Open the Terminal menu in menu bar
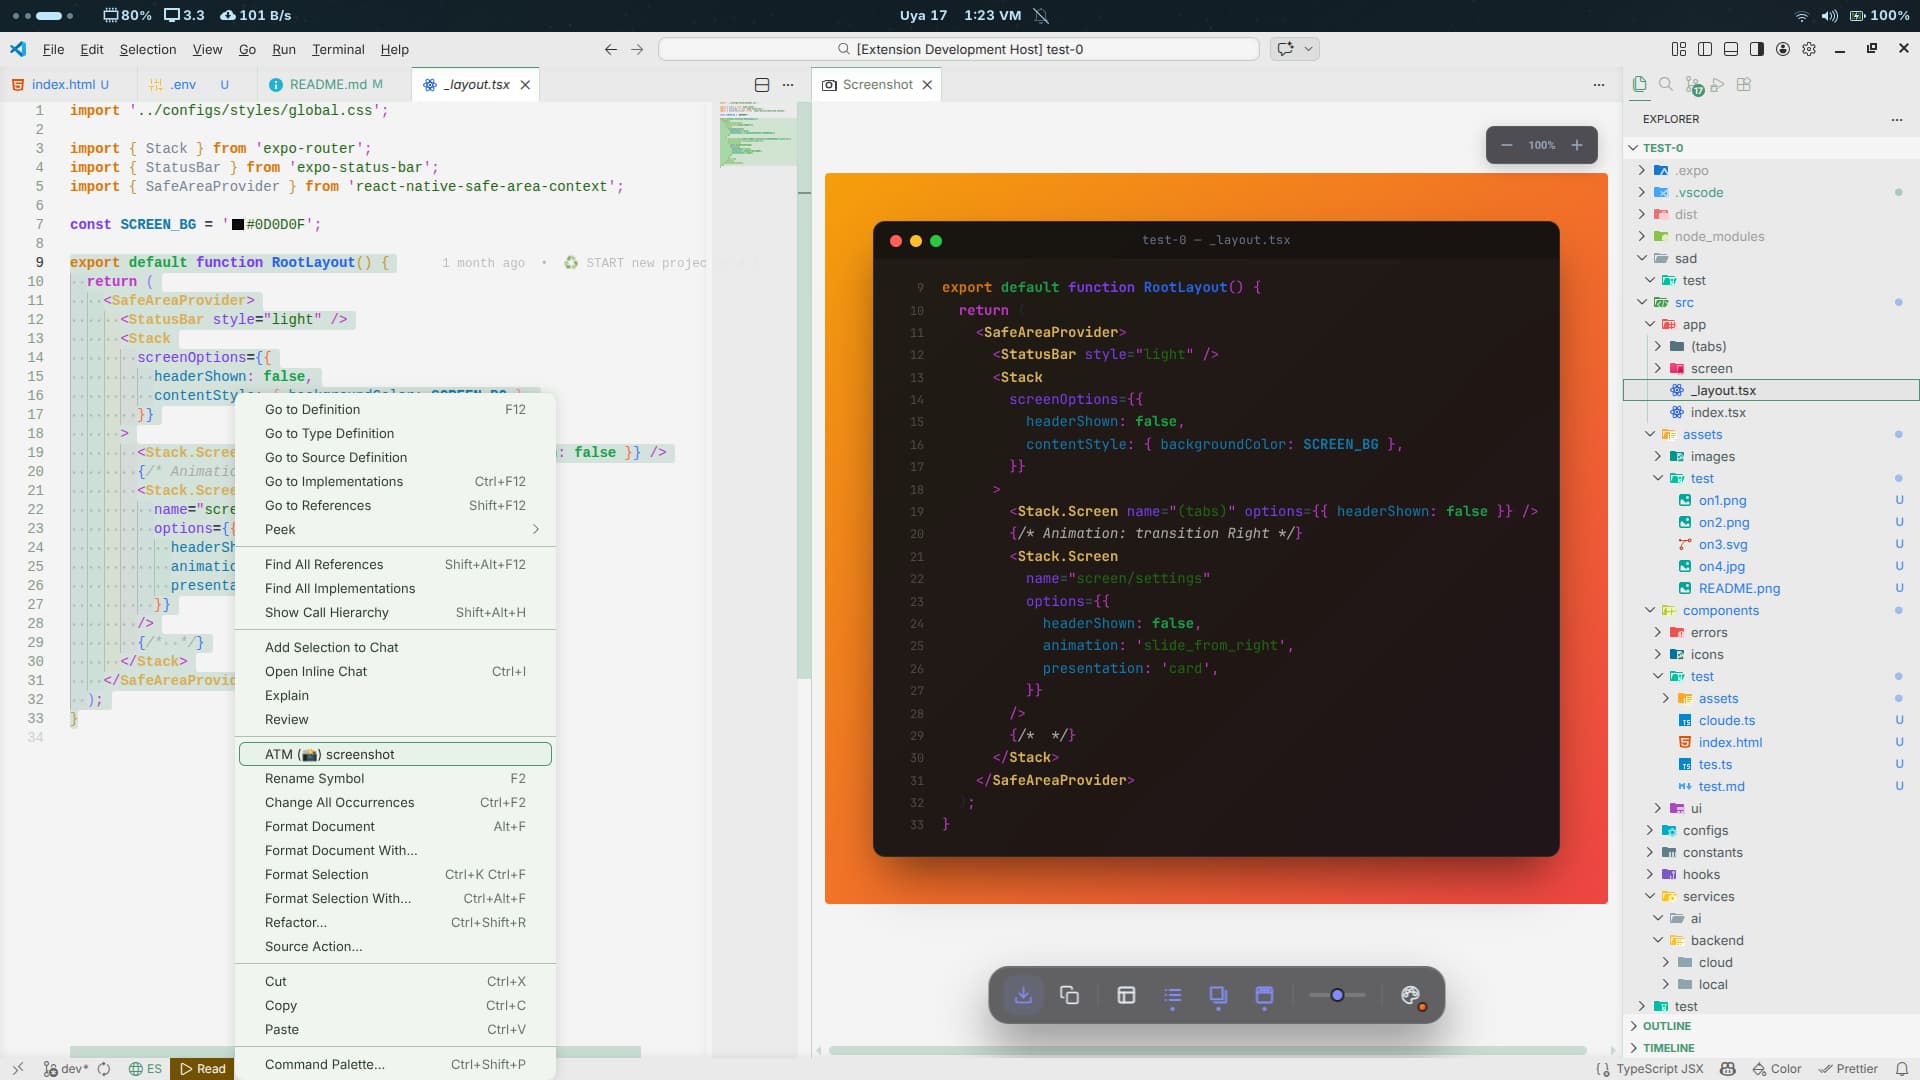 (x=338, y=49)
